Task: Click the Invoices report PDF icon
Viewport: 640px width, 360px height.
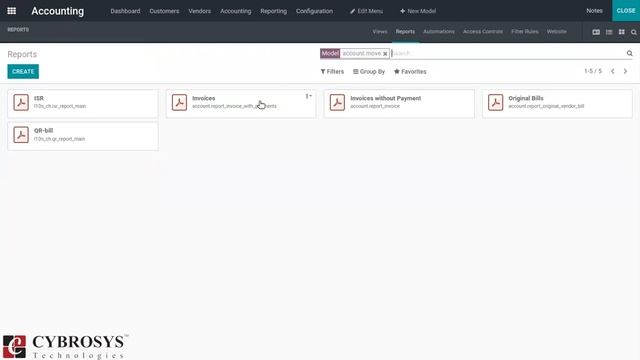Action: point(179,102)
